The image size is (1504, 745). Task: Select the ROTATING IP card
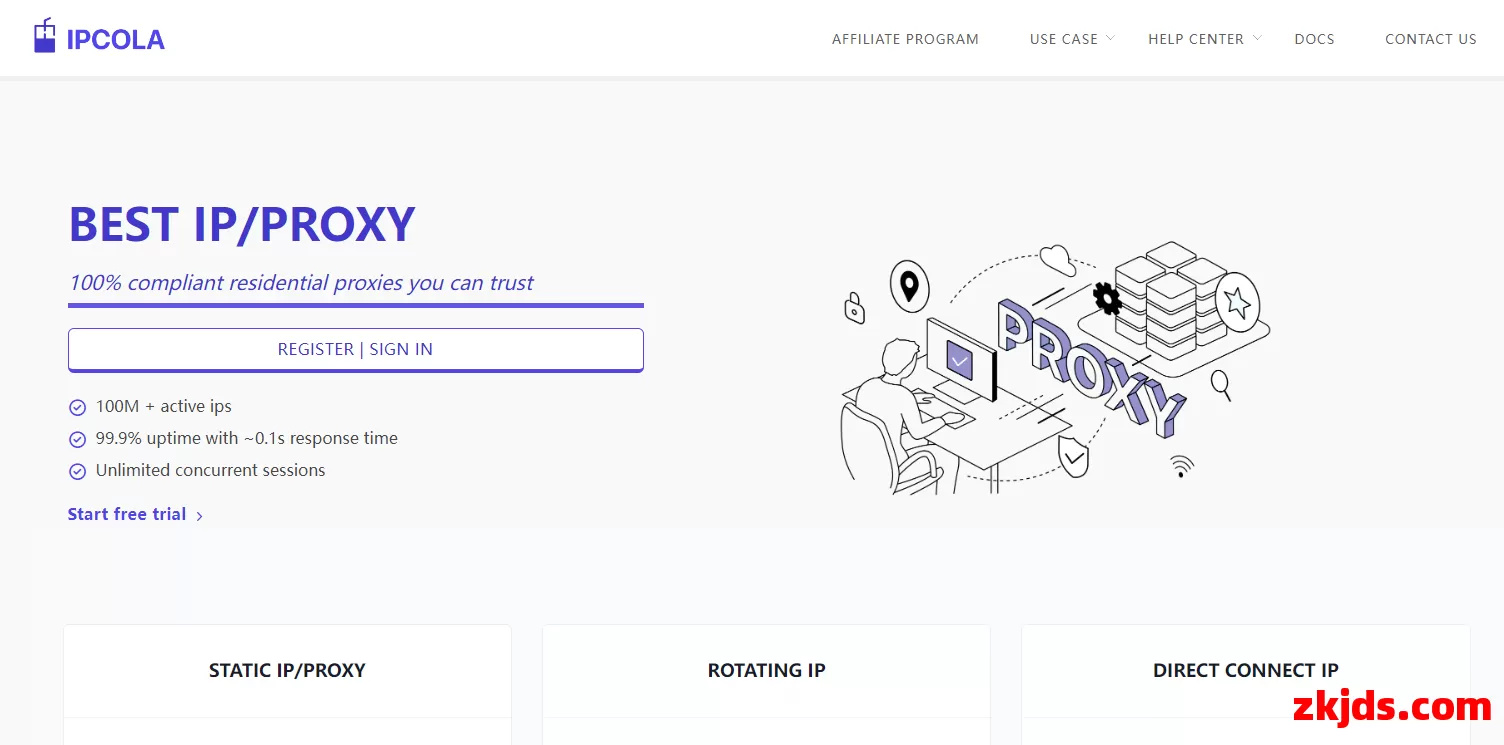click(x=766, y=685)
